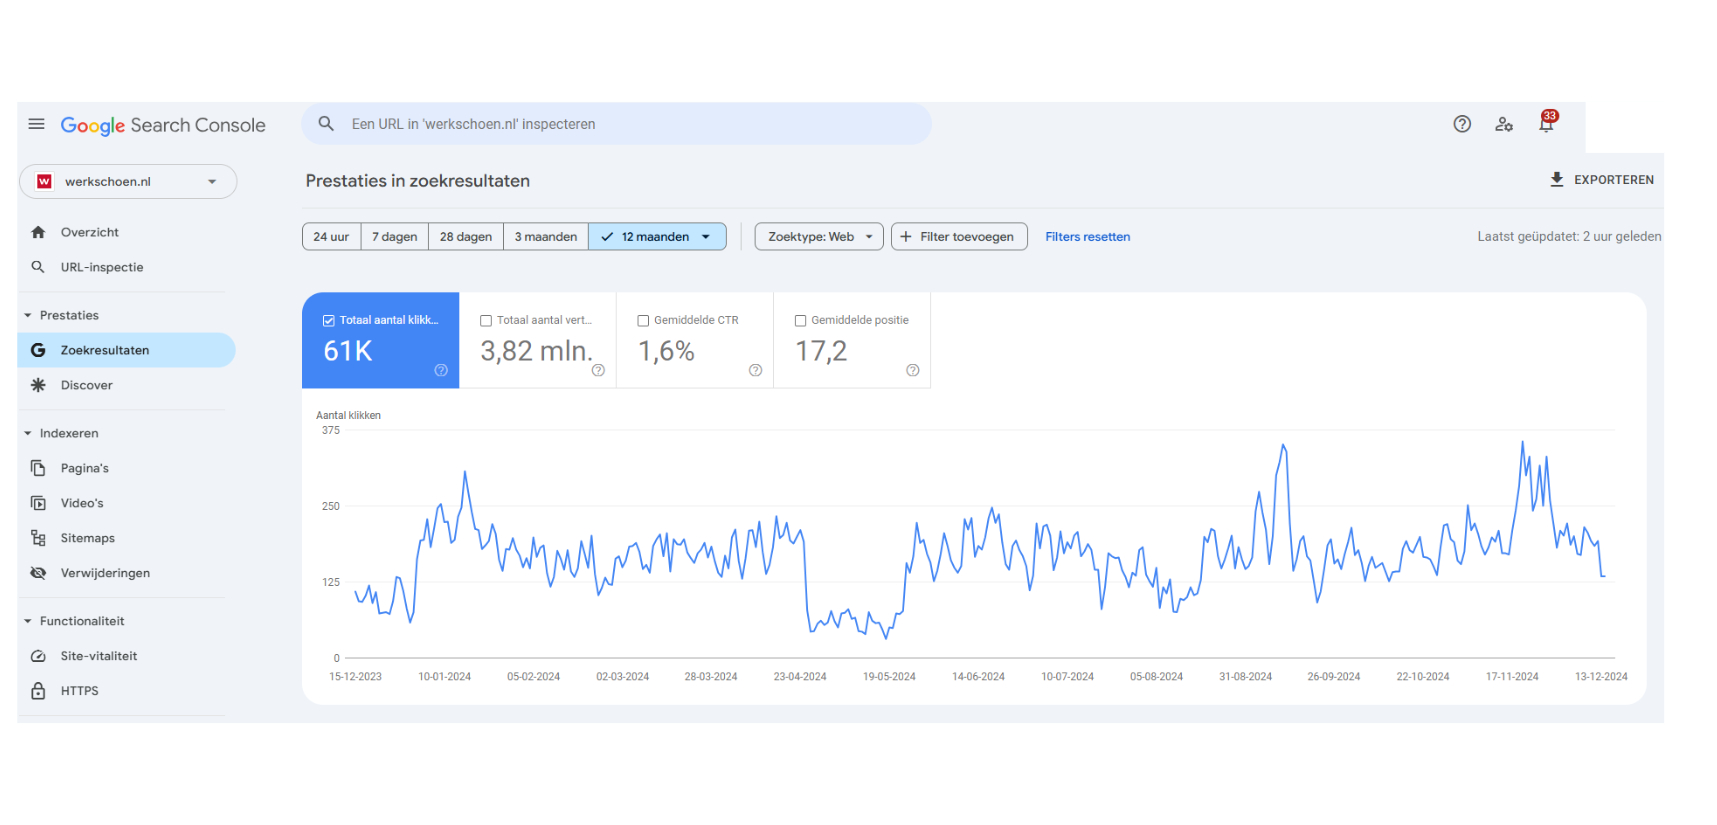Check the Gemiddelde positie checkbox

(x=800, y=321)
